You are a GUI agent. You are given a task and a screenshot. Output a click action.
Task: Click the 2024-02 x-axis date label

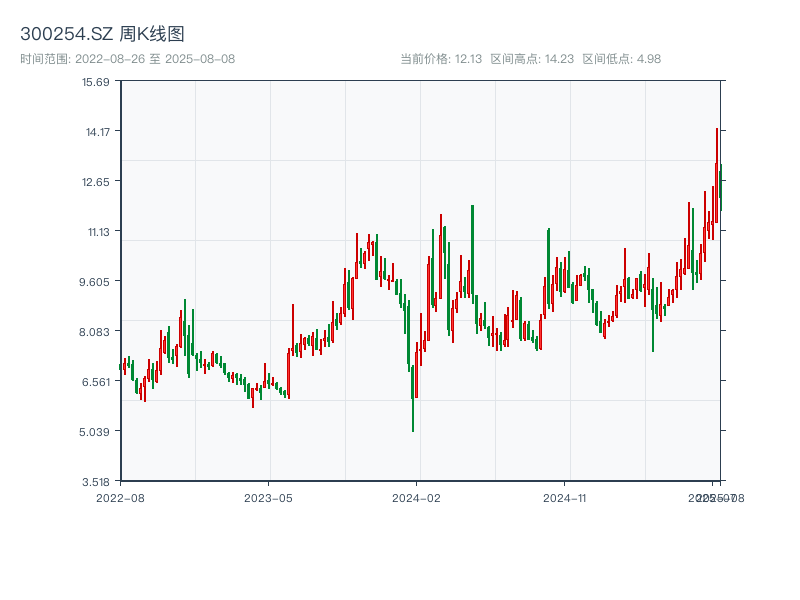click(x=416, y=497)
